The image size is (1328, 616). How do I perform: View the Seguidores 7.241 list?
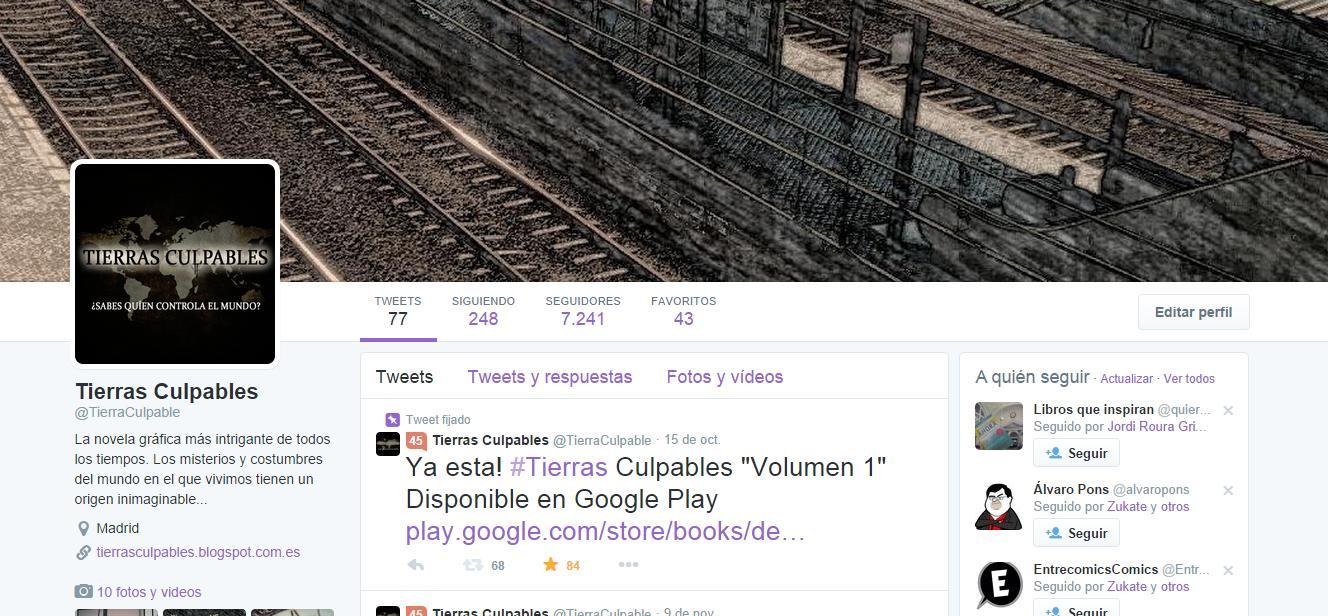click(583, 311)
